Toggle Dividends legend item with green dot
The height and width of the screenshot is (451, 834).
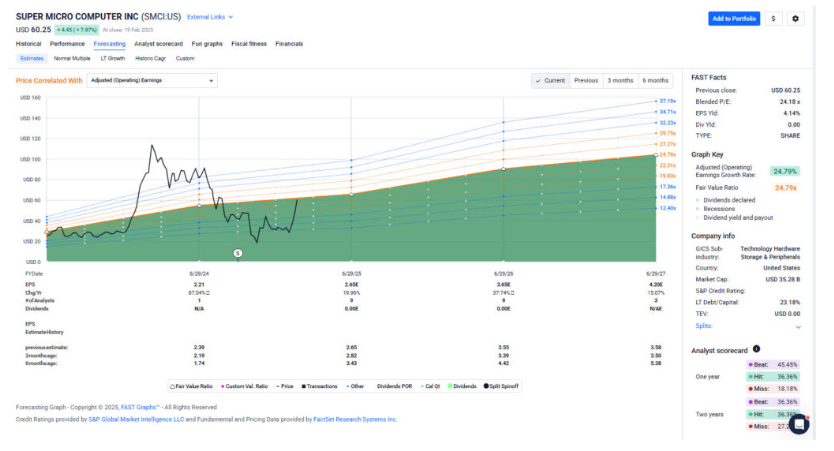[462, 386]
